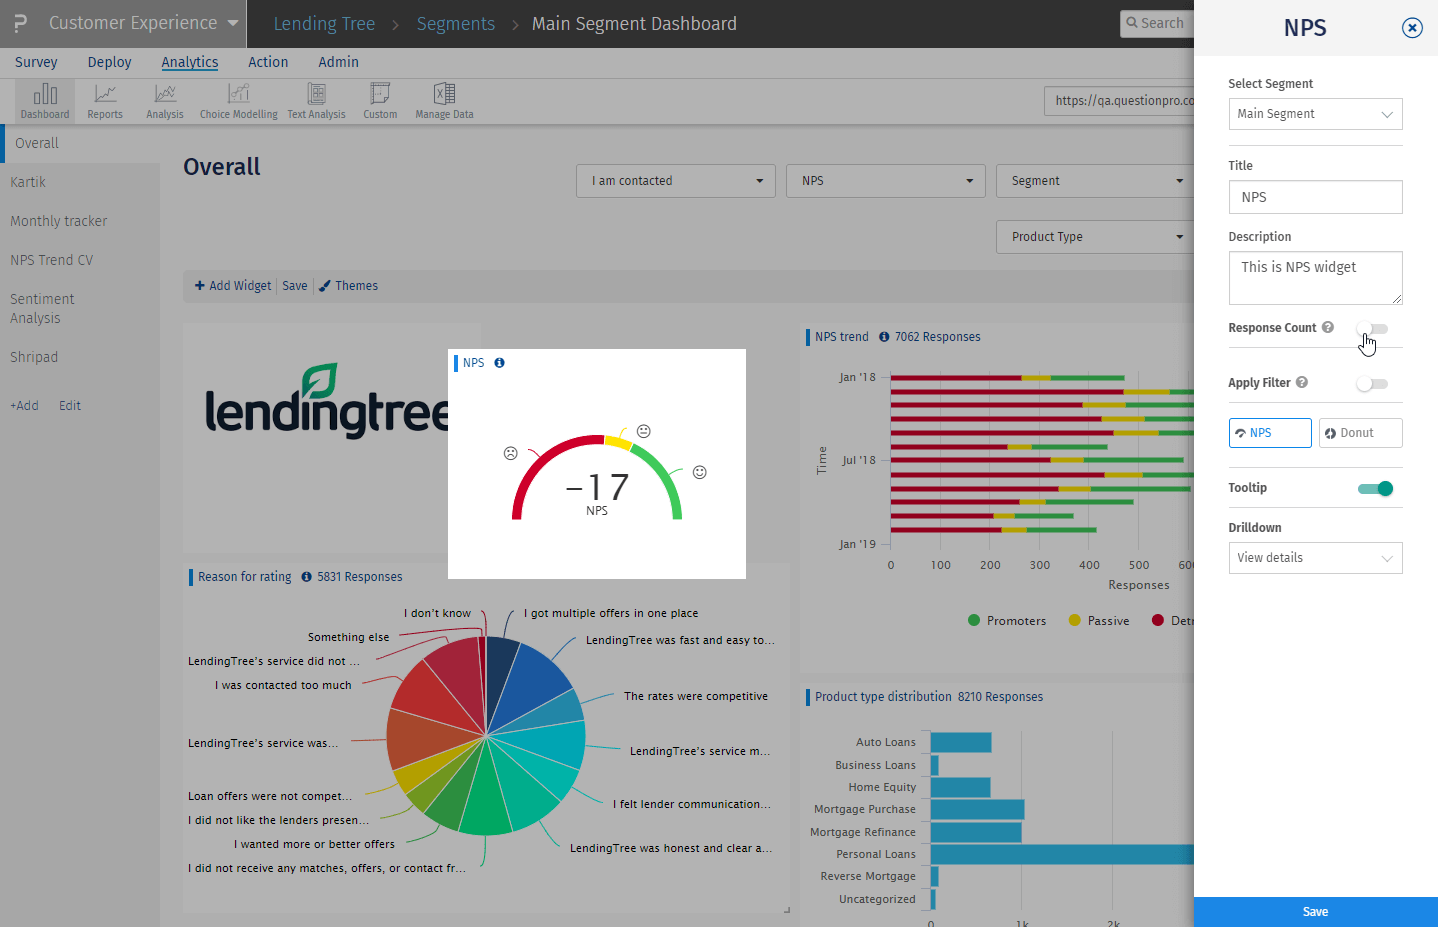Select the Donut chart type
This screenshot has height=927, width=1438.
pos(1360,433)
